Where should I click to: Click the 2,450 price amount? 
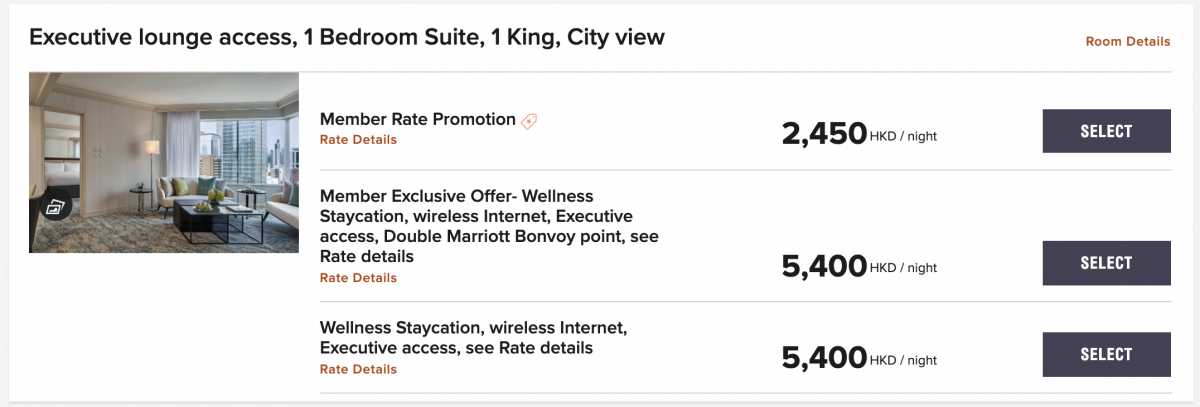click(824, 133)
